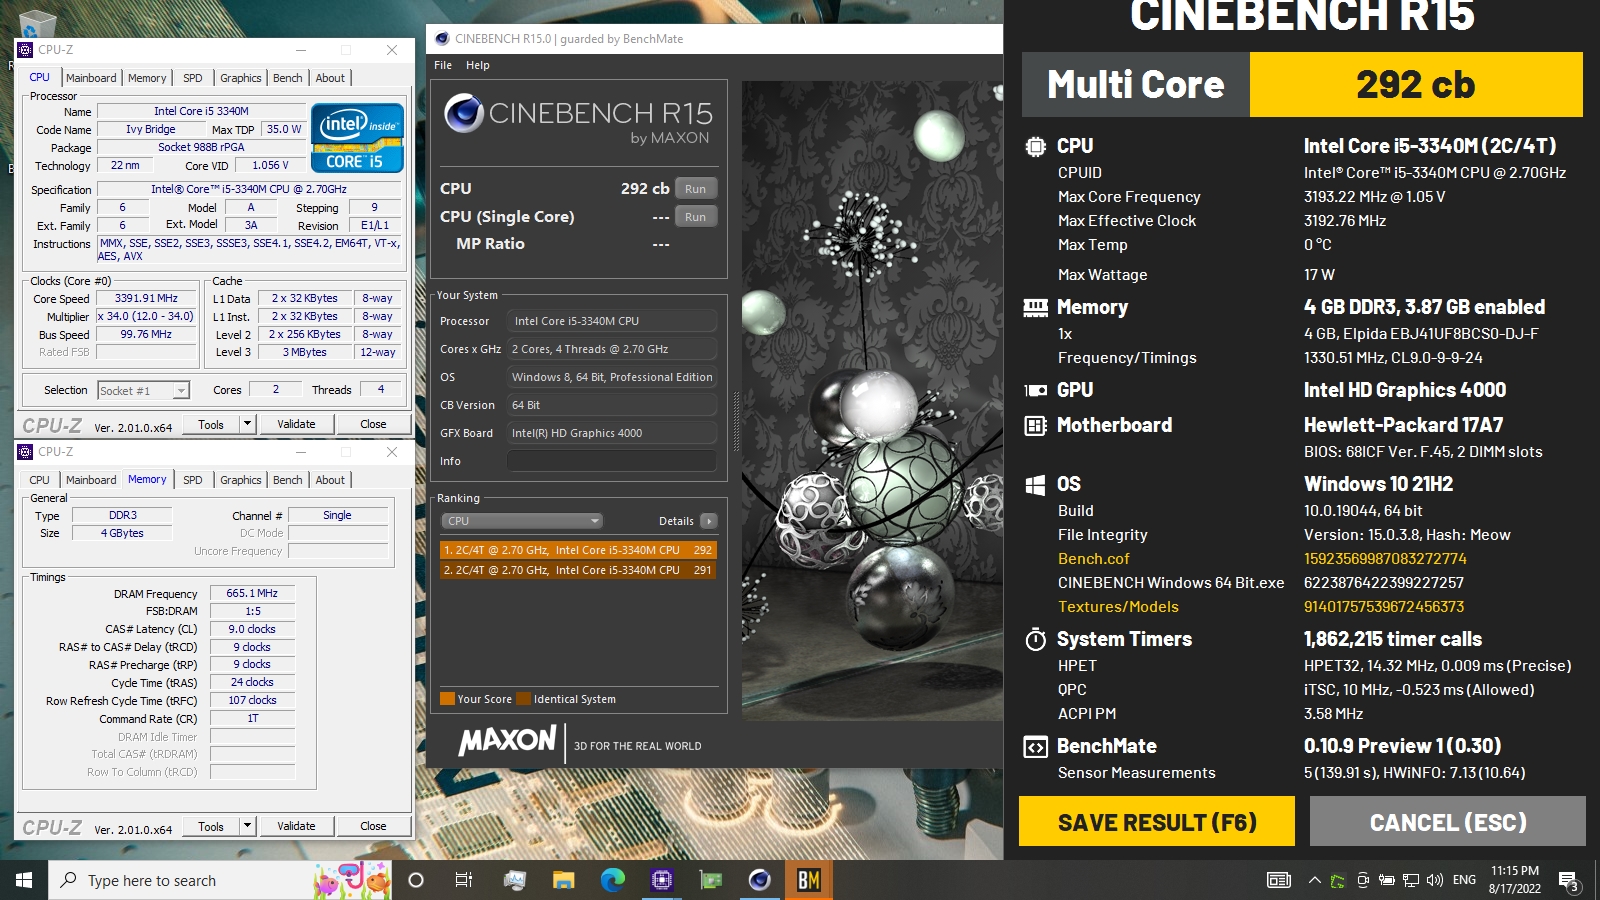Switch to CPU tab in CPU-Z Memory-tab window
1600x900 pixels.
40,480
